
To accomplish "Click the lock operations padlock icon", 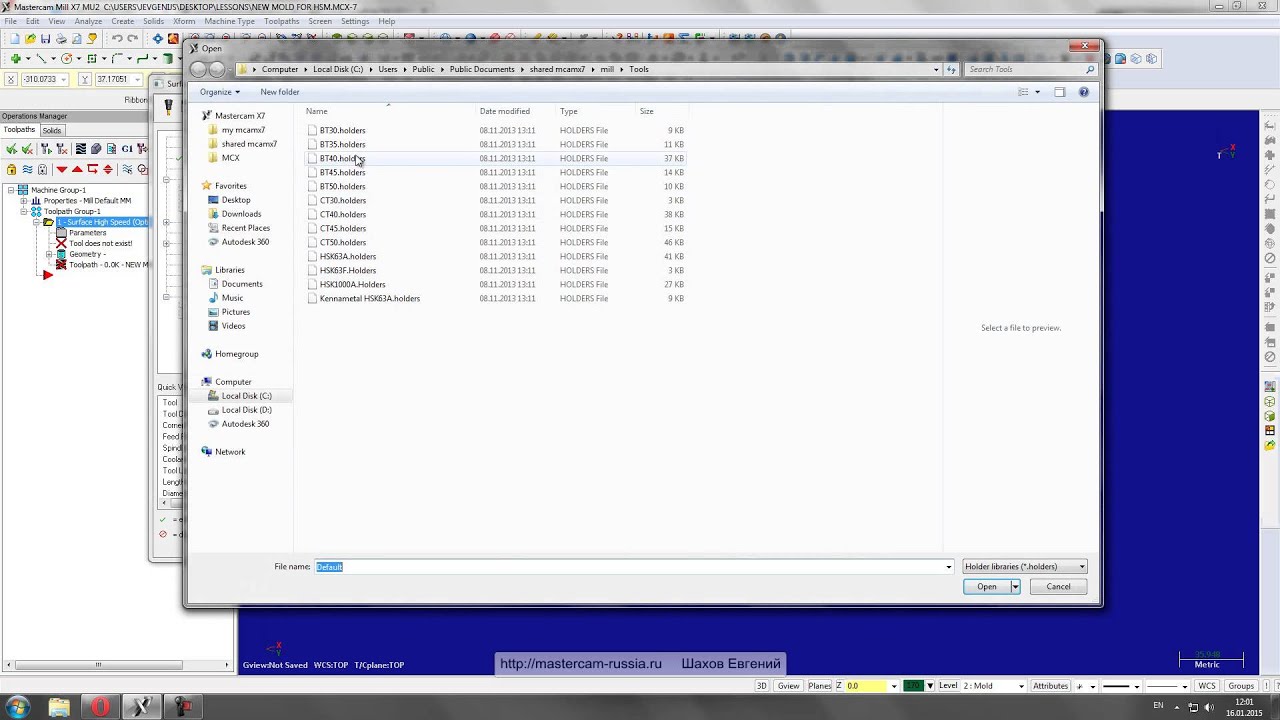I will click(11, 169).
